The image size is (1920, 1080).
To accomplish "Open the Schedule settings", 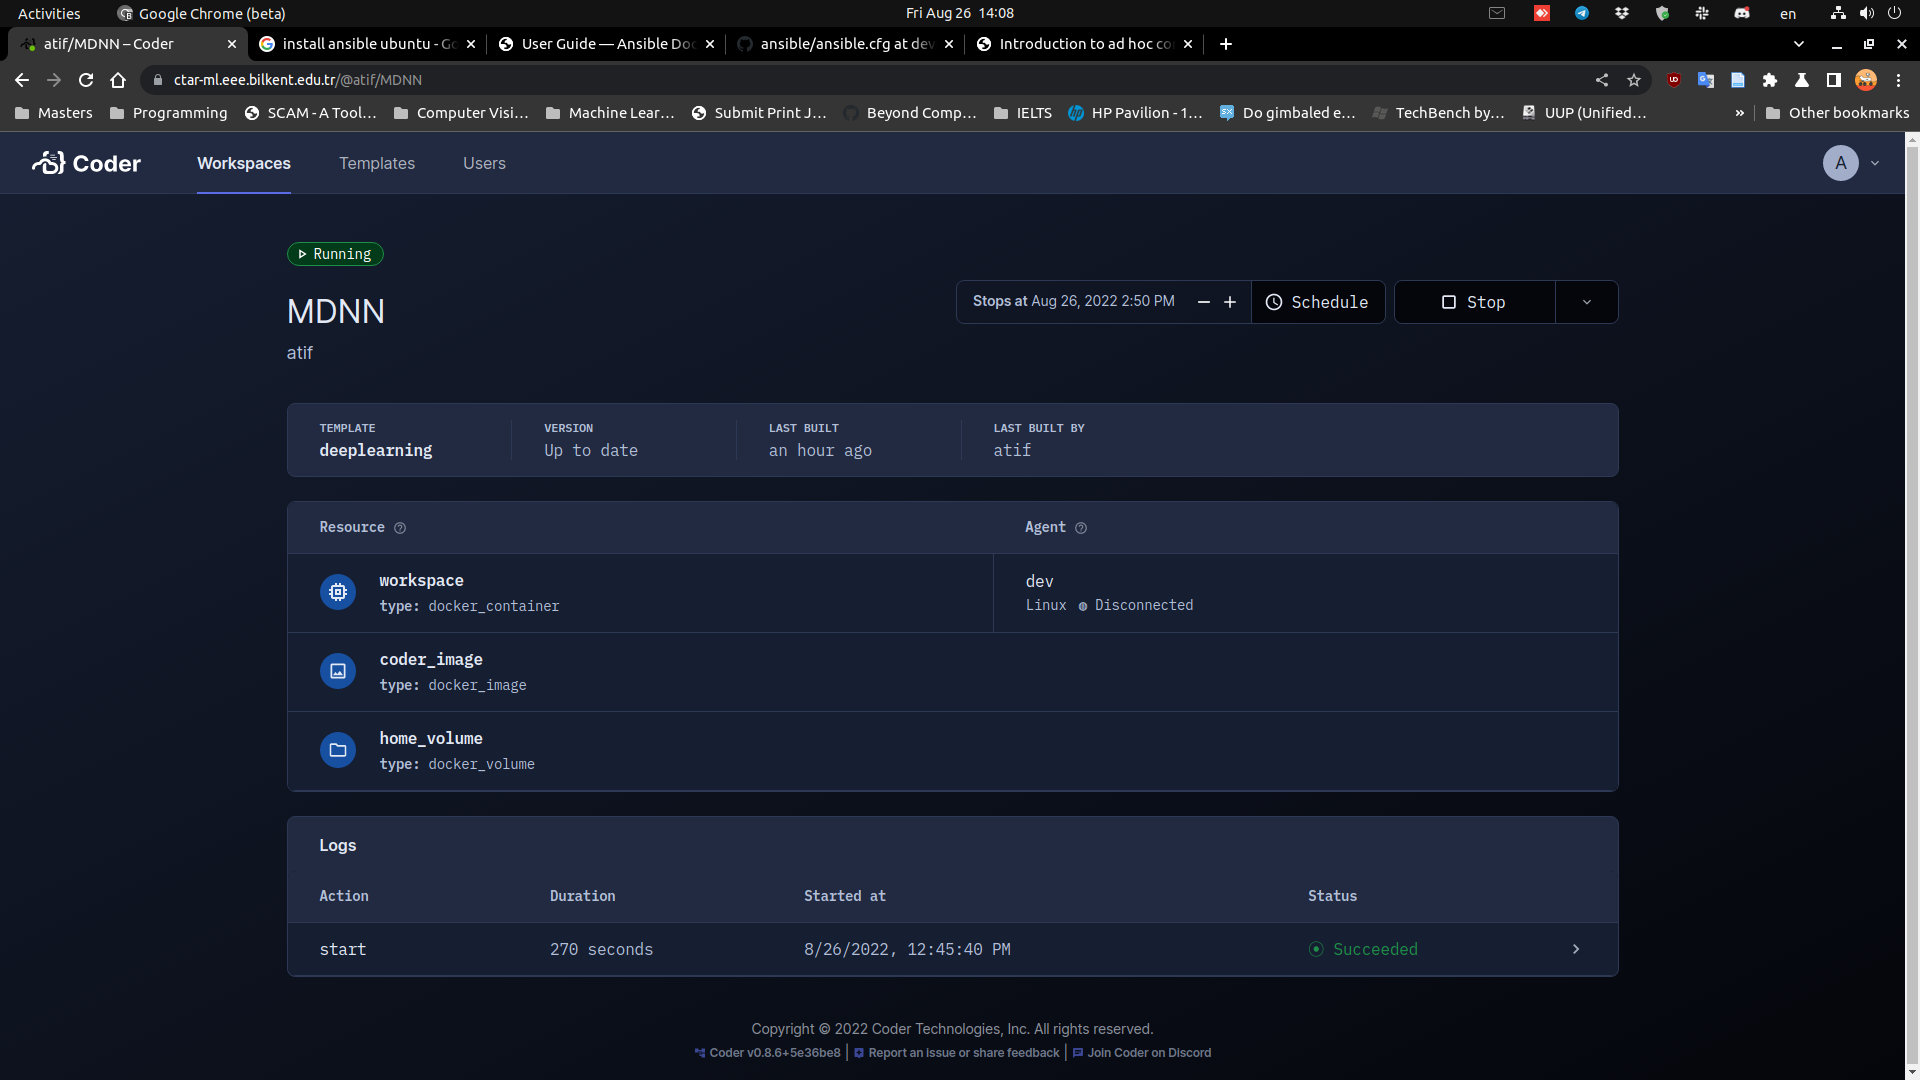I will tap(1318, 302).
